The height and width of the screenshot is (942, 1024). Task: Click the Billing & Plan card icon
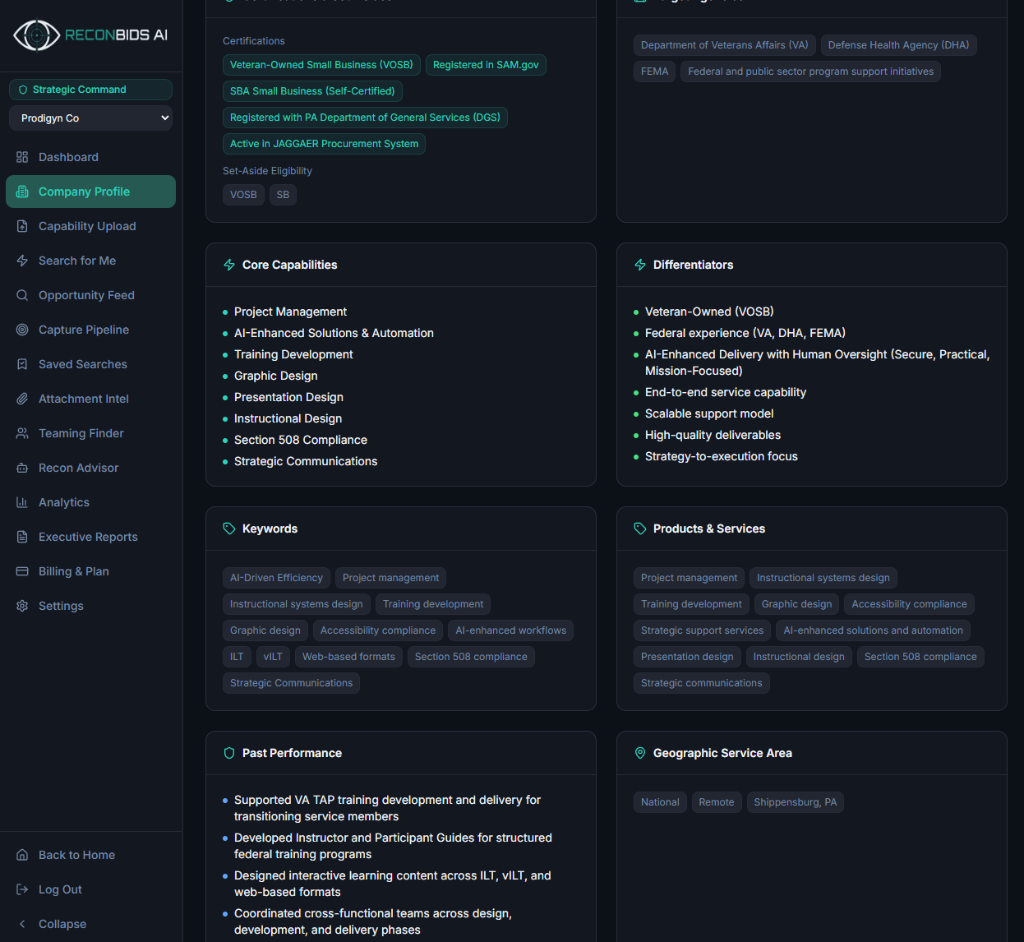(x=22, y=571)
